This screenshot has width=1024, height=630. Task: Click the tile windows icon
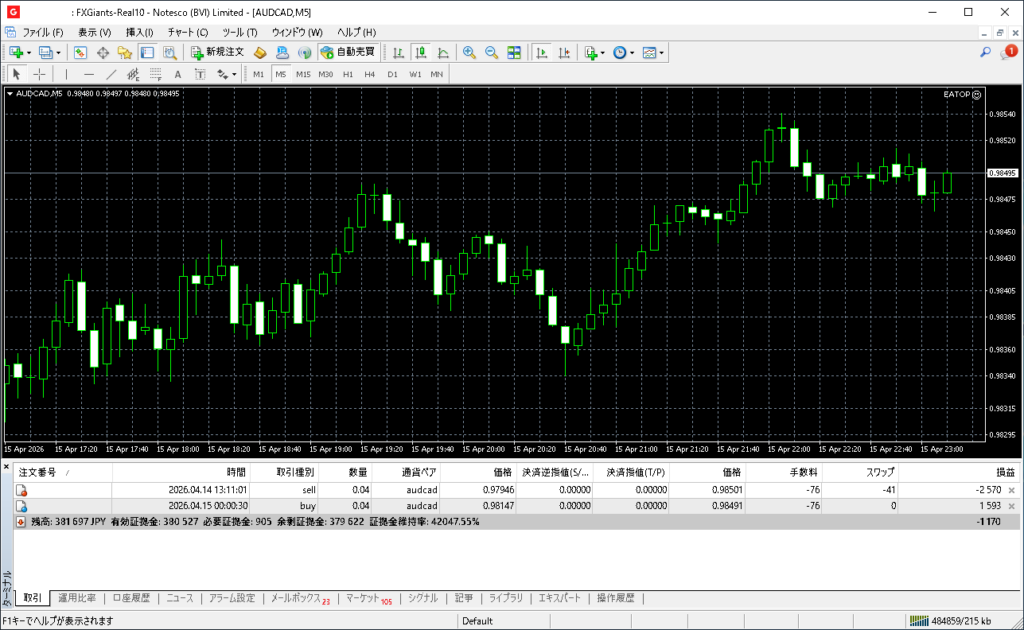point(514,52)
